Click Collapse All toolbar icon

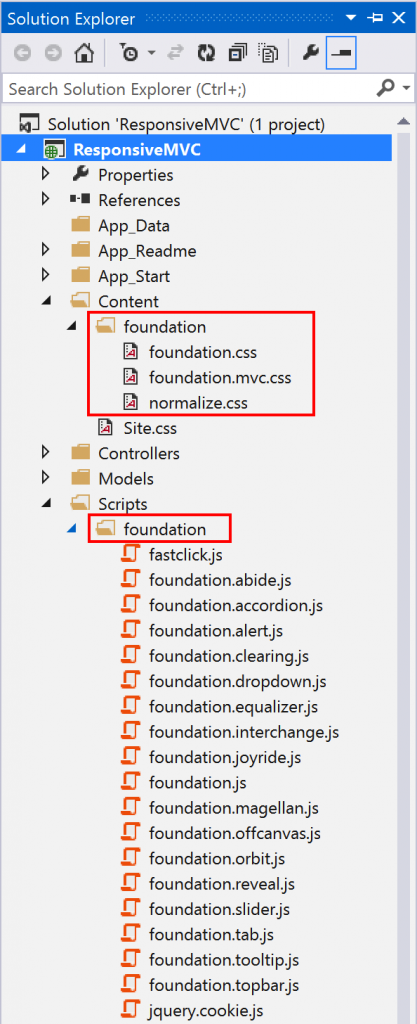click(x=237, y=54)
